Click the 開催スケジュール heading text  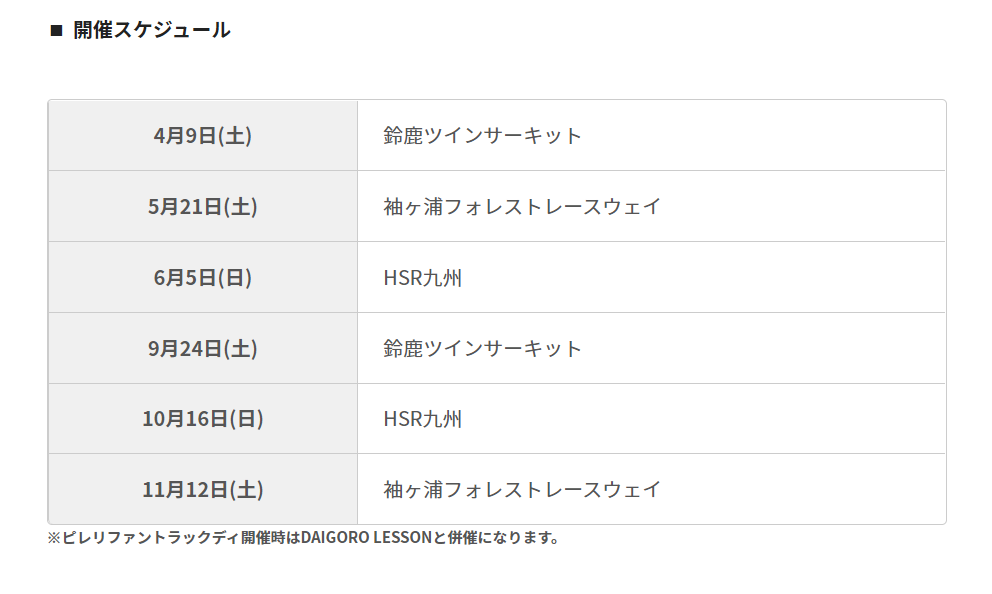click(152, 30)
